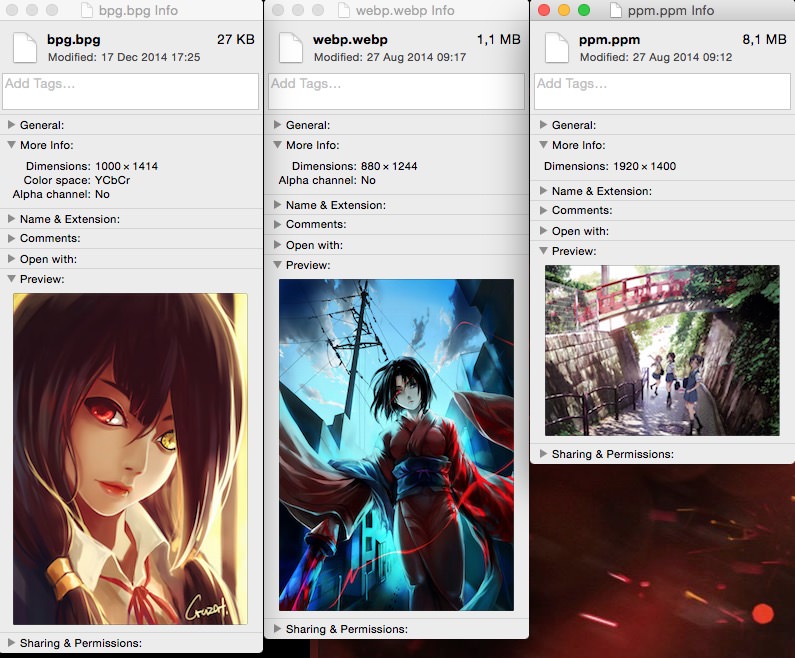
Task: Click Modified date 17 Dec 2014 17:25
Action: coord(151,57)
